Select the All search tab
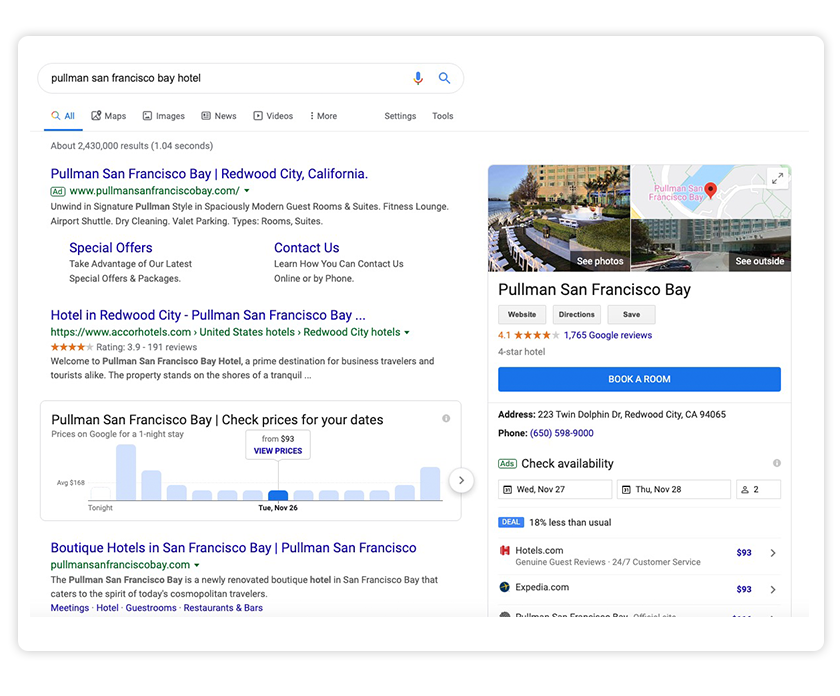The image size is (840, 696). tap(63, 116)
